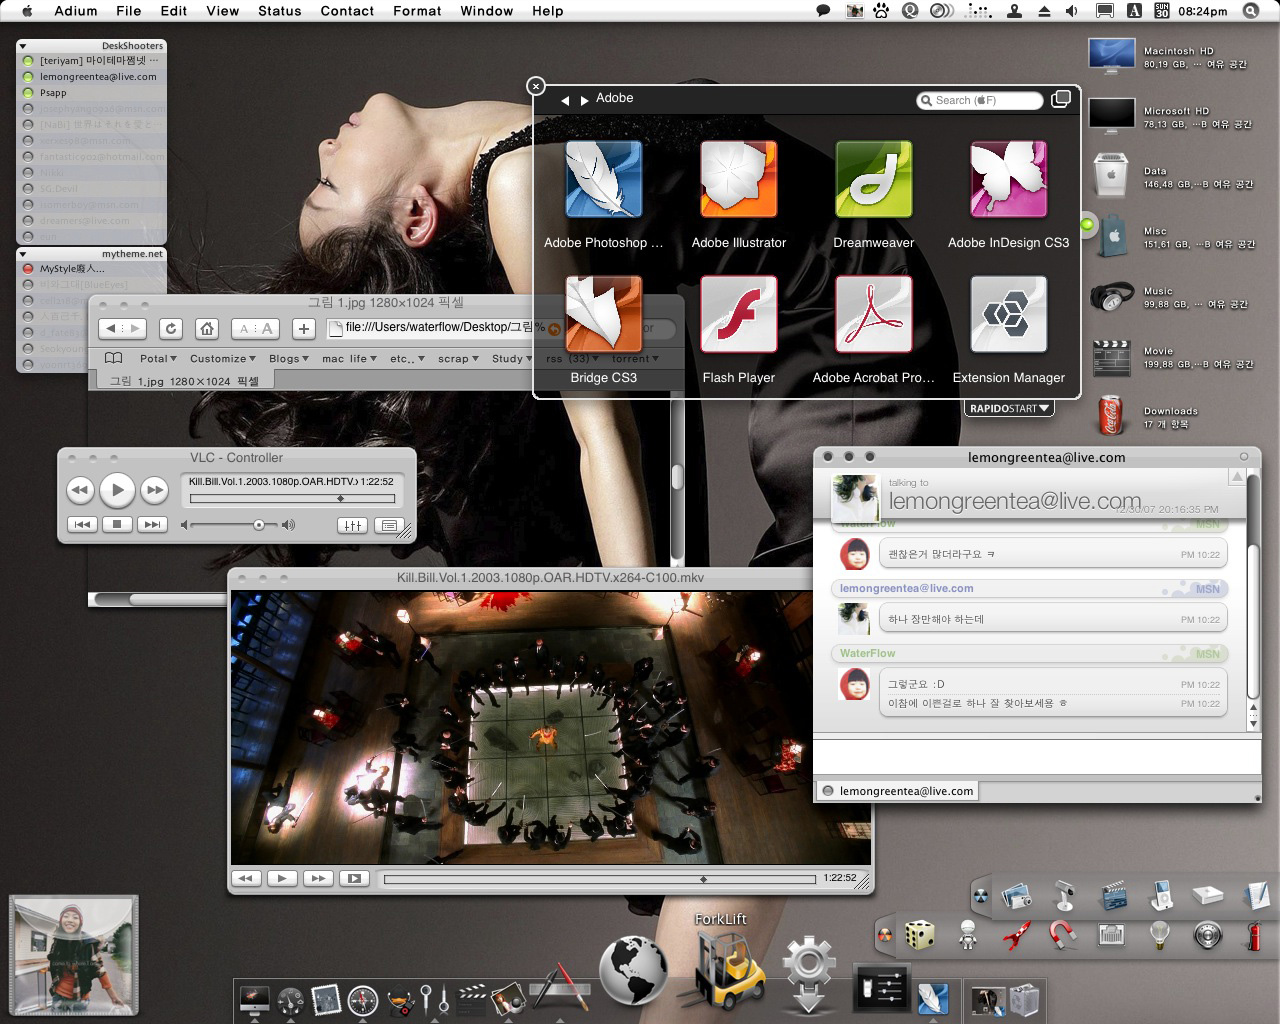This screenshot has height=1024, width=1280.
Task: Click the seek bar in Kill Bill video window
Action: (x=600, y=879)
